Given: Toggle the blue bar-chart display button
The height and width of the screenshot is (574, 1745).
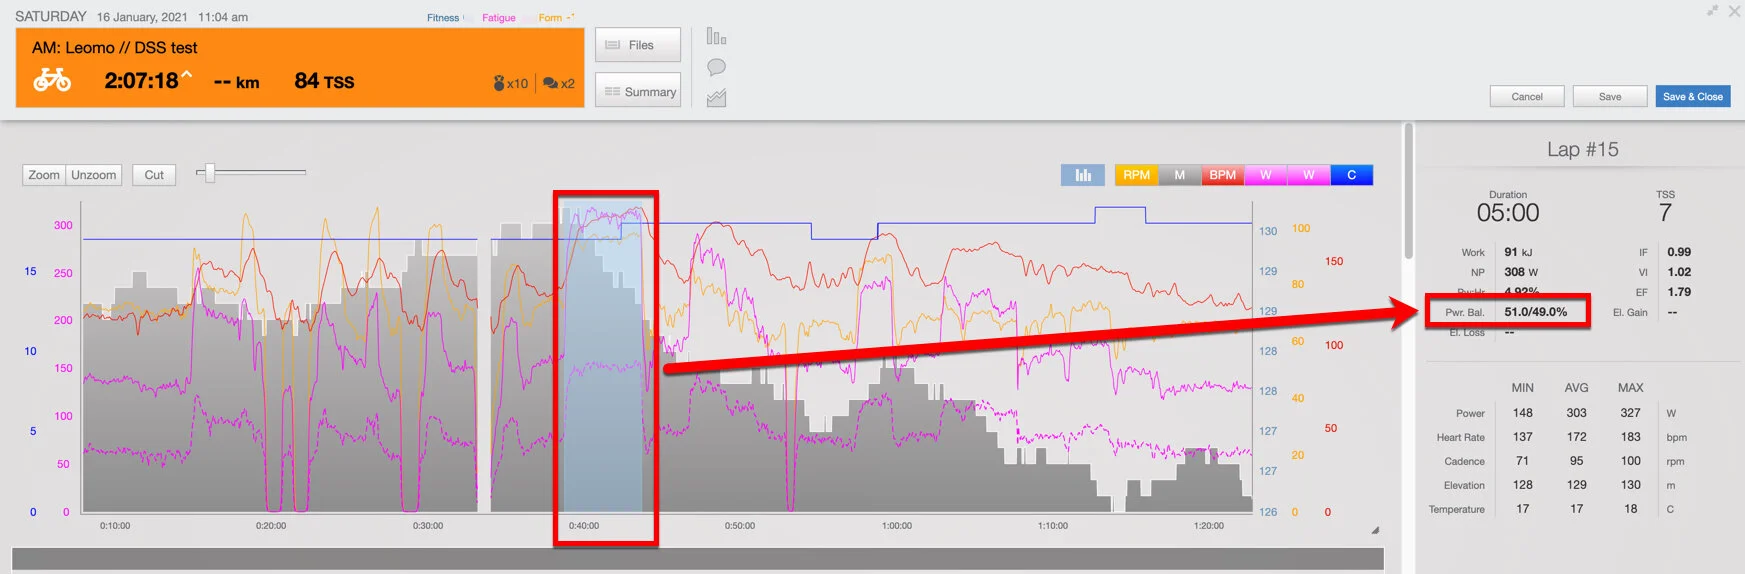Looking at the screenshot, I should (1083, 175).
